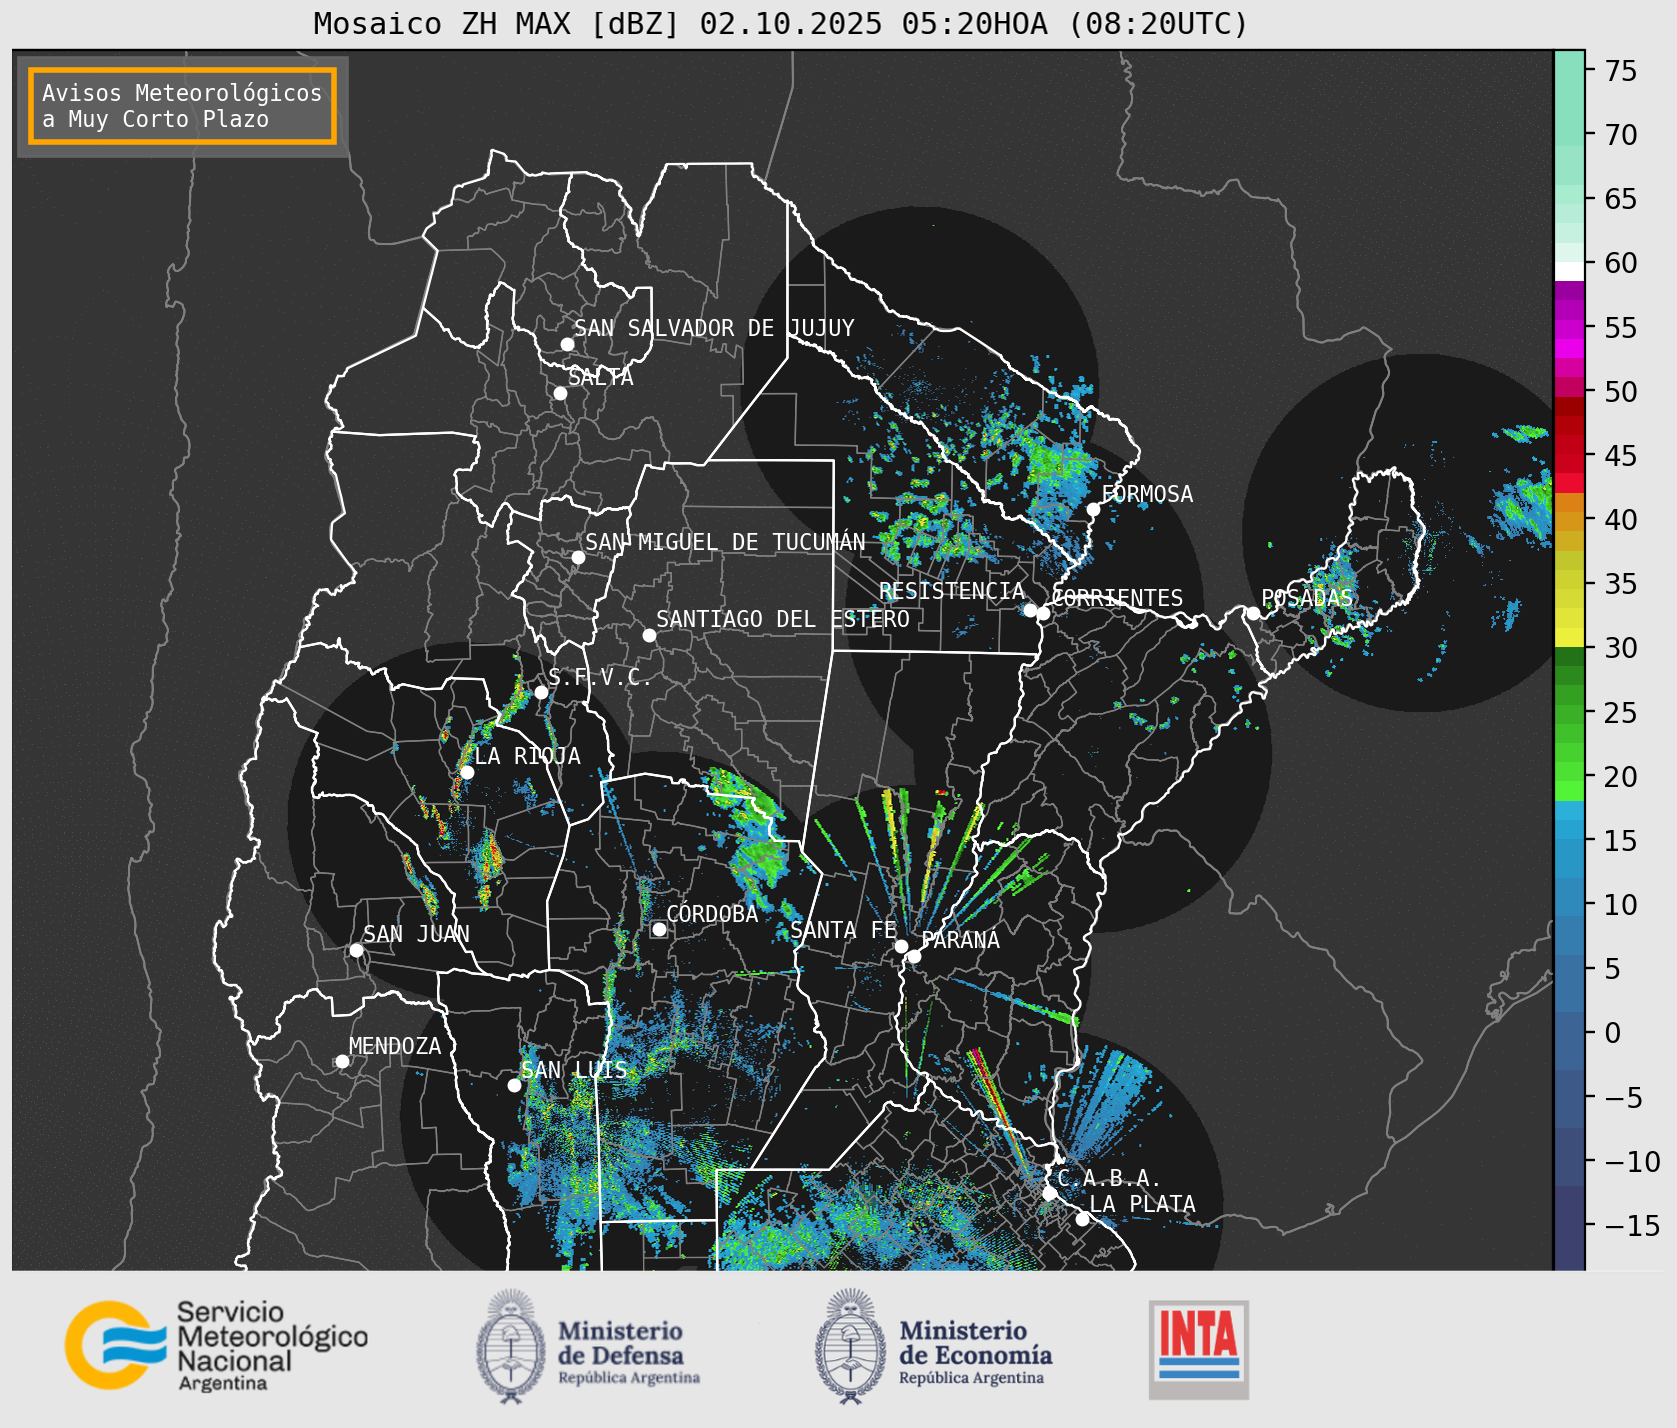Click the SAN SALVADOR DE JUJUY label
This screenshot has width=1677, height=1428.
coord(714,328)
